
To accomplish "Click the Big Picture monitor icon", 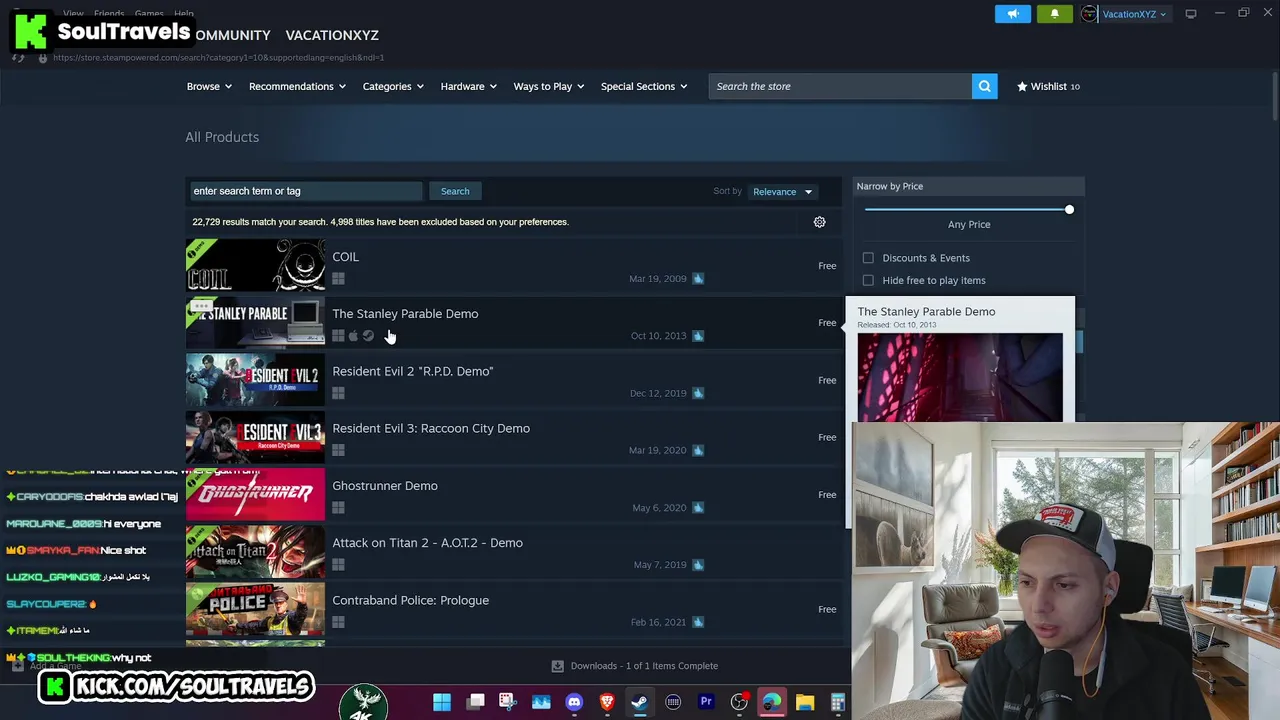I will point(1191,14).
